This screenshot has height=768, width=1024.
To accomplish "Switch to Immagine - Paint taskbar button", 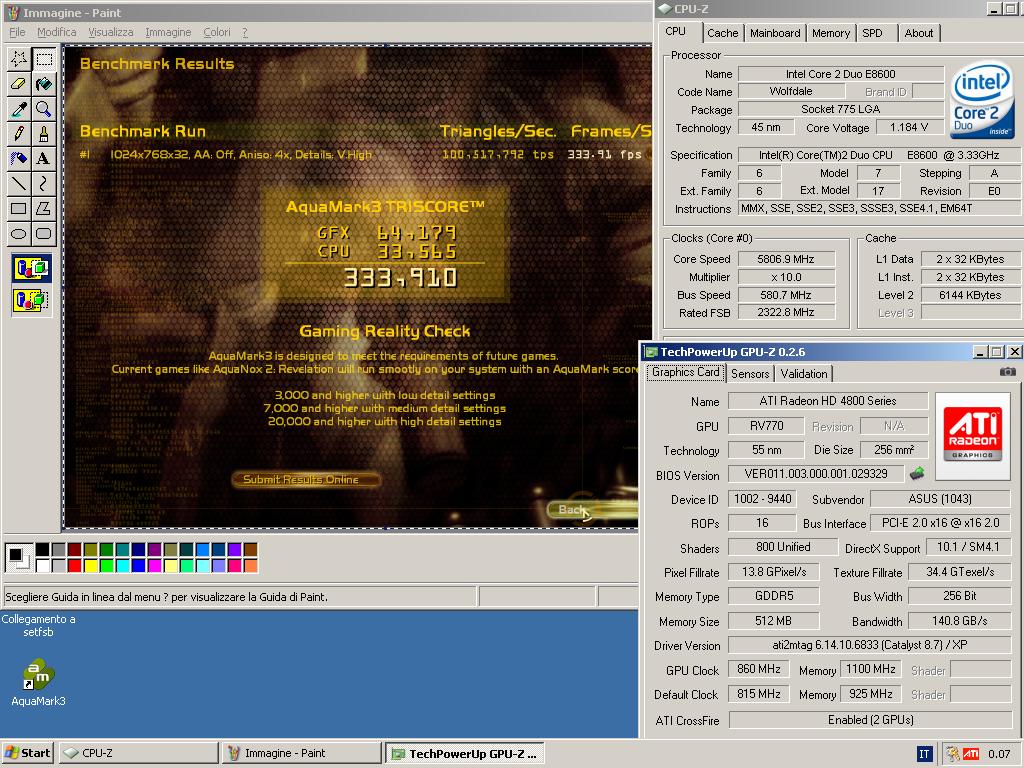I will (x=301, y=753).
